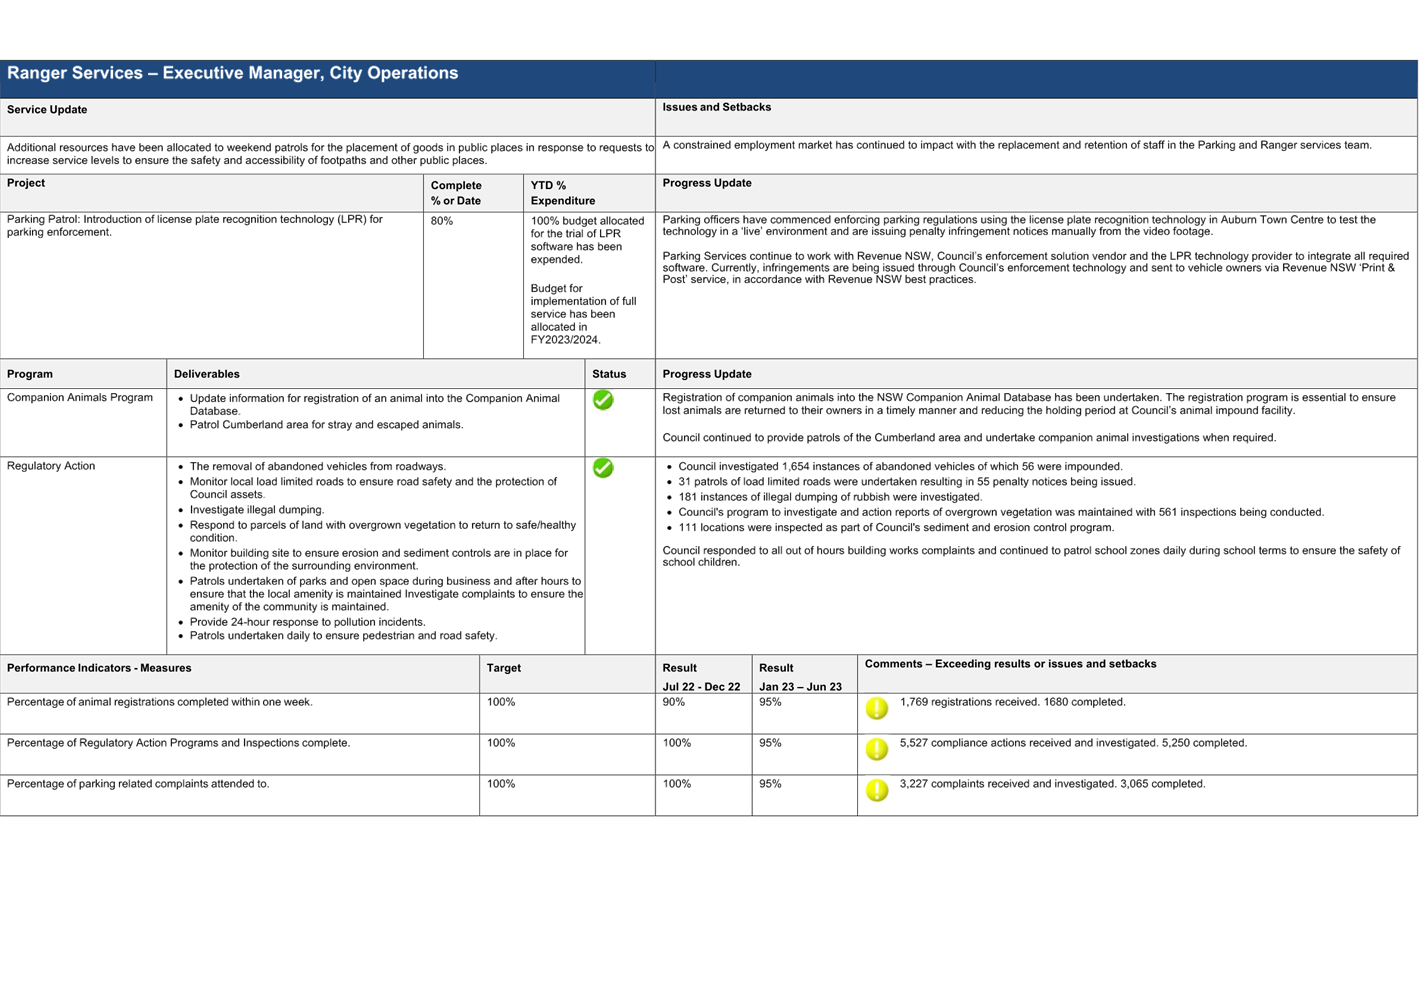Click 'Council responded to all out of hours building works' paragraph
Screen dimensions: 1421x988
click(x=1031, y=556)
